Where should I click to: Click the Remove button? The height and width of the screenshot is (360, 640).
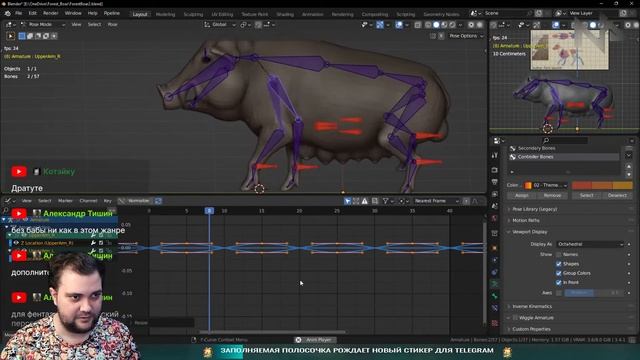pyautogui.click(x=552, y=196)
